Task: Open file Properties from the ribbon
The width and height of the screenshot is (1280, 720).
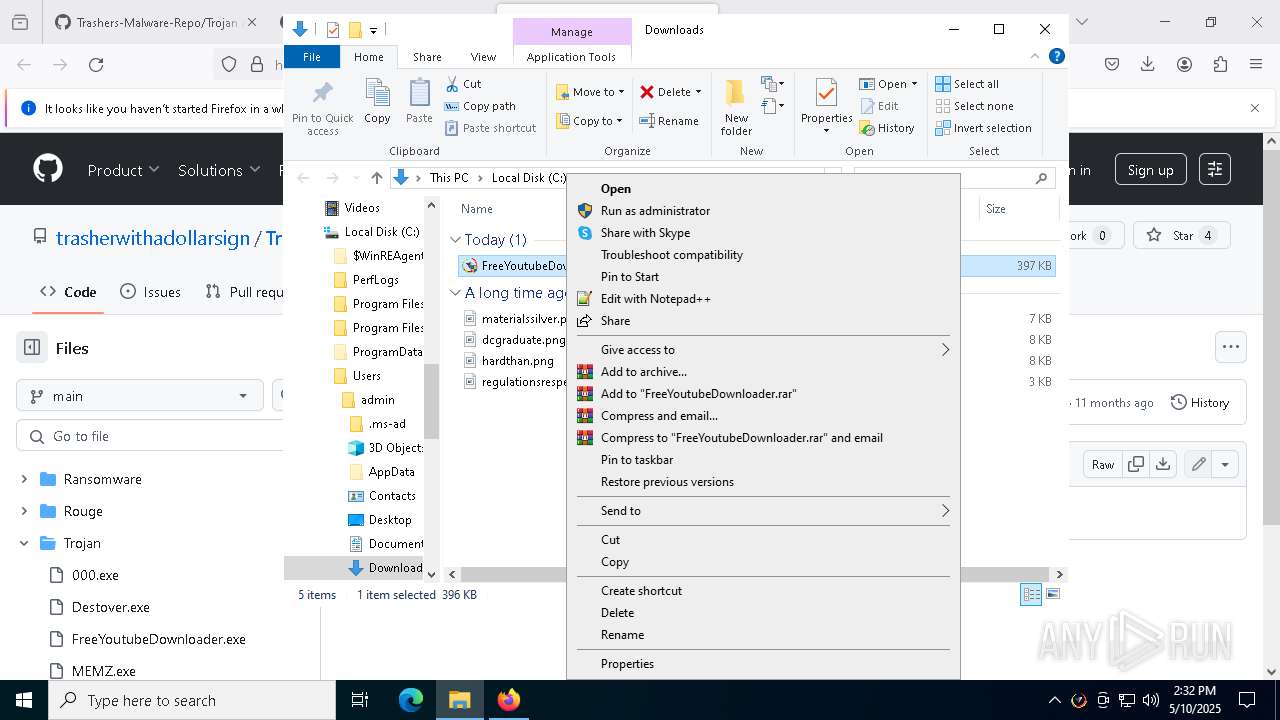Action: (826, 108)
